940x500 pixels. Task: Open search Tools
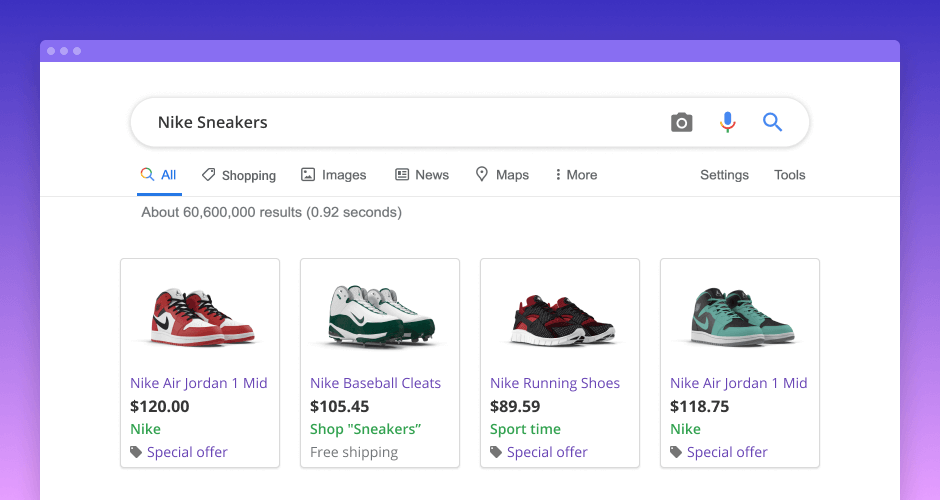coord(790,175)
